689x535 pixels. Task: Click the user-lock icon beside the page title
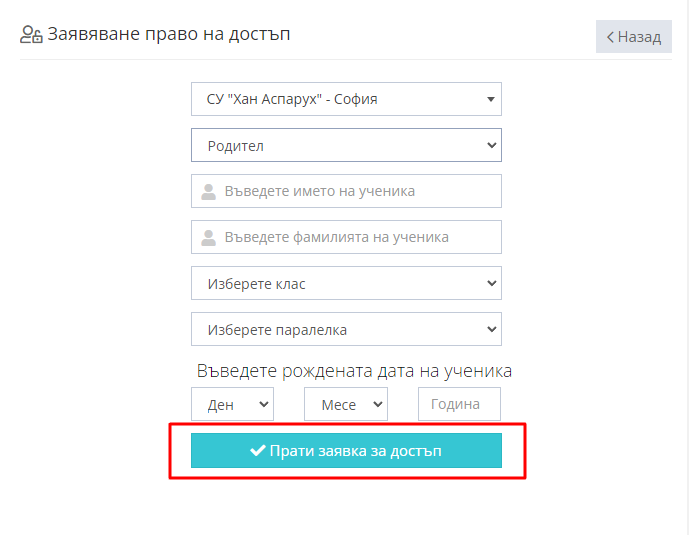coord(31,35)
